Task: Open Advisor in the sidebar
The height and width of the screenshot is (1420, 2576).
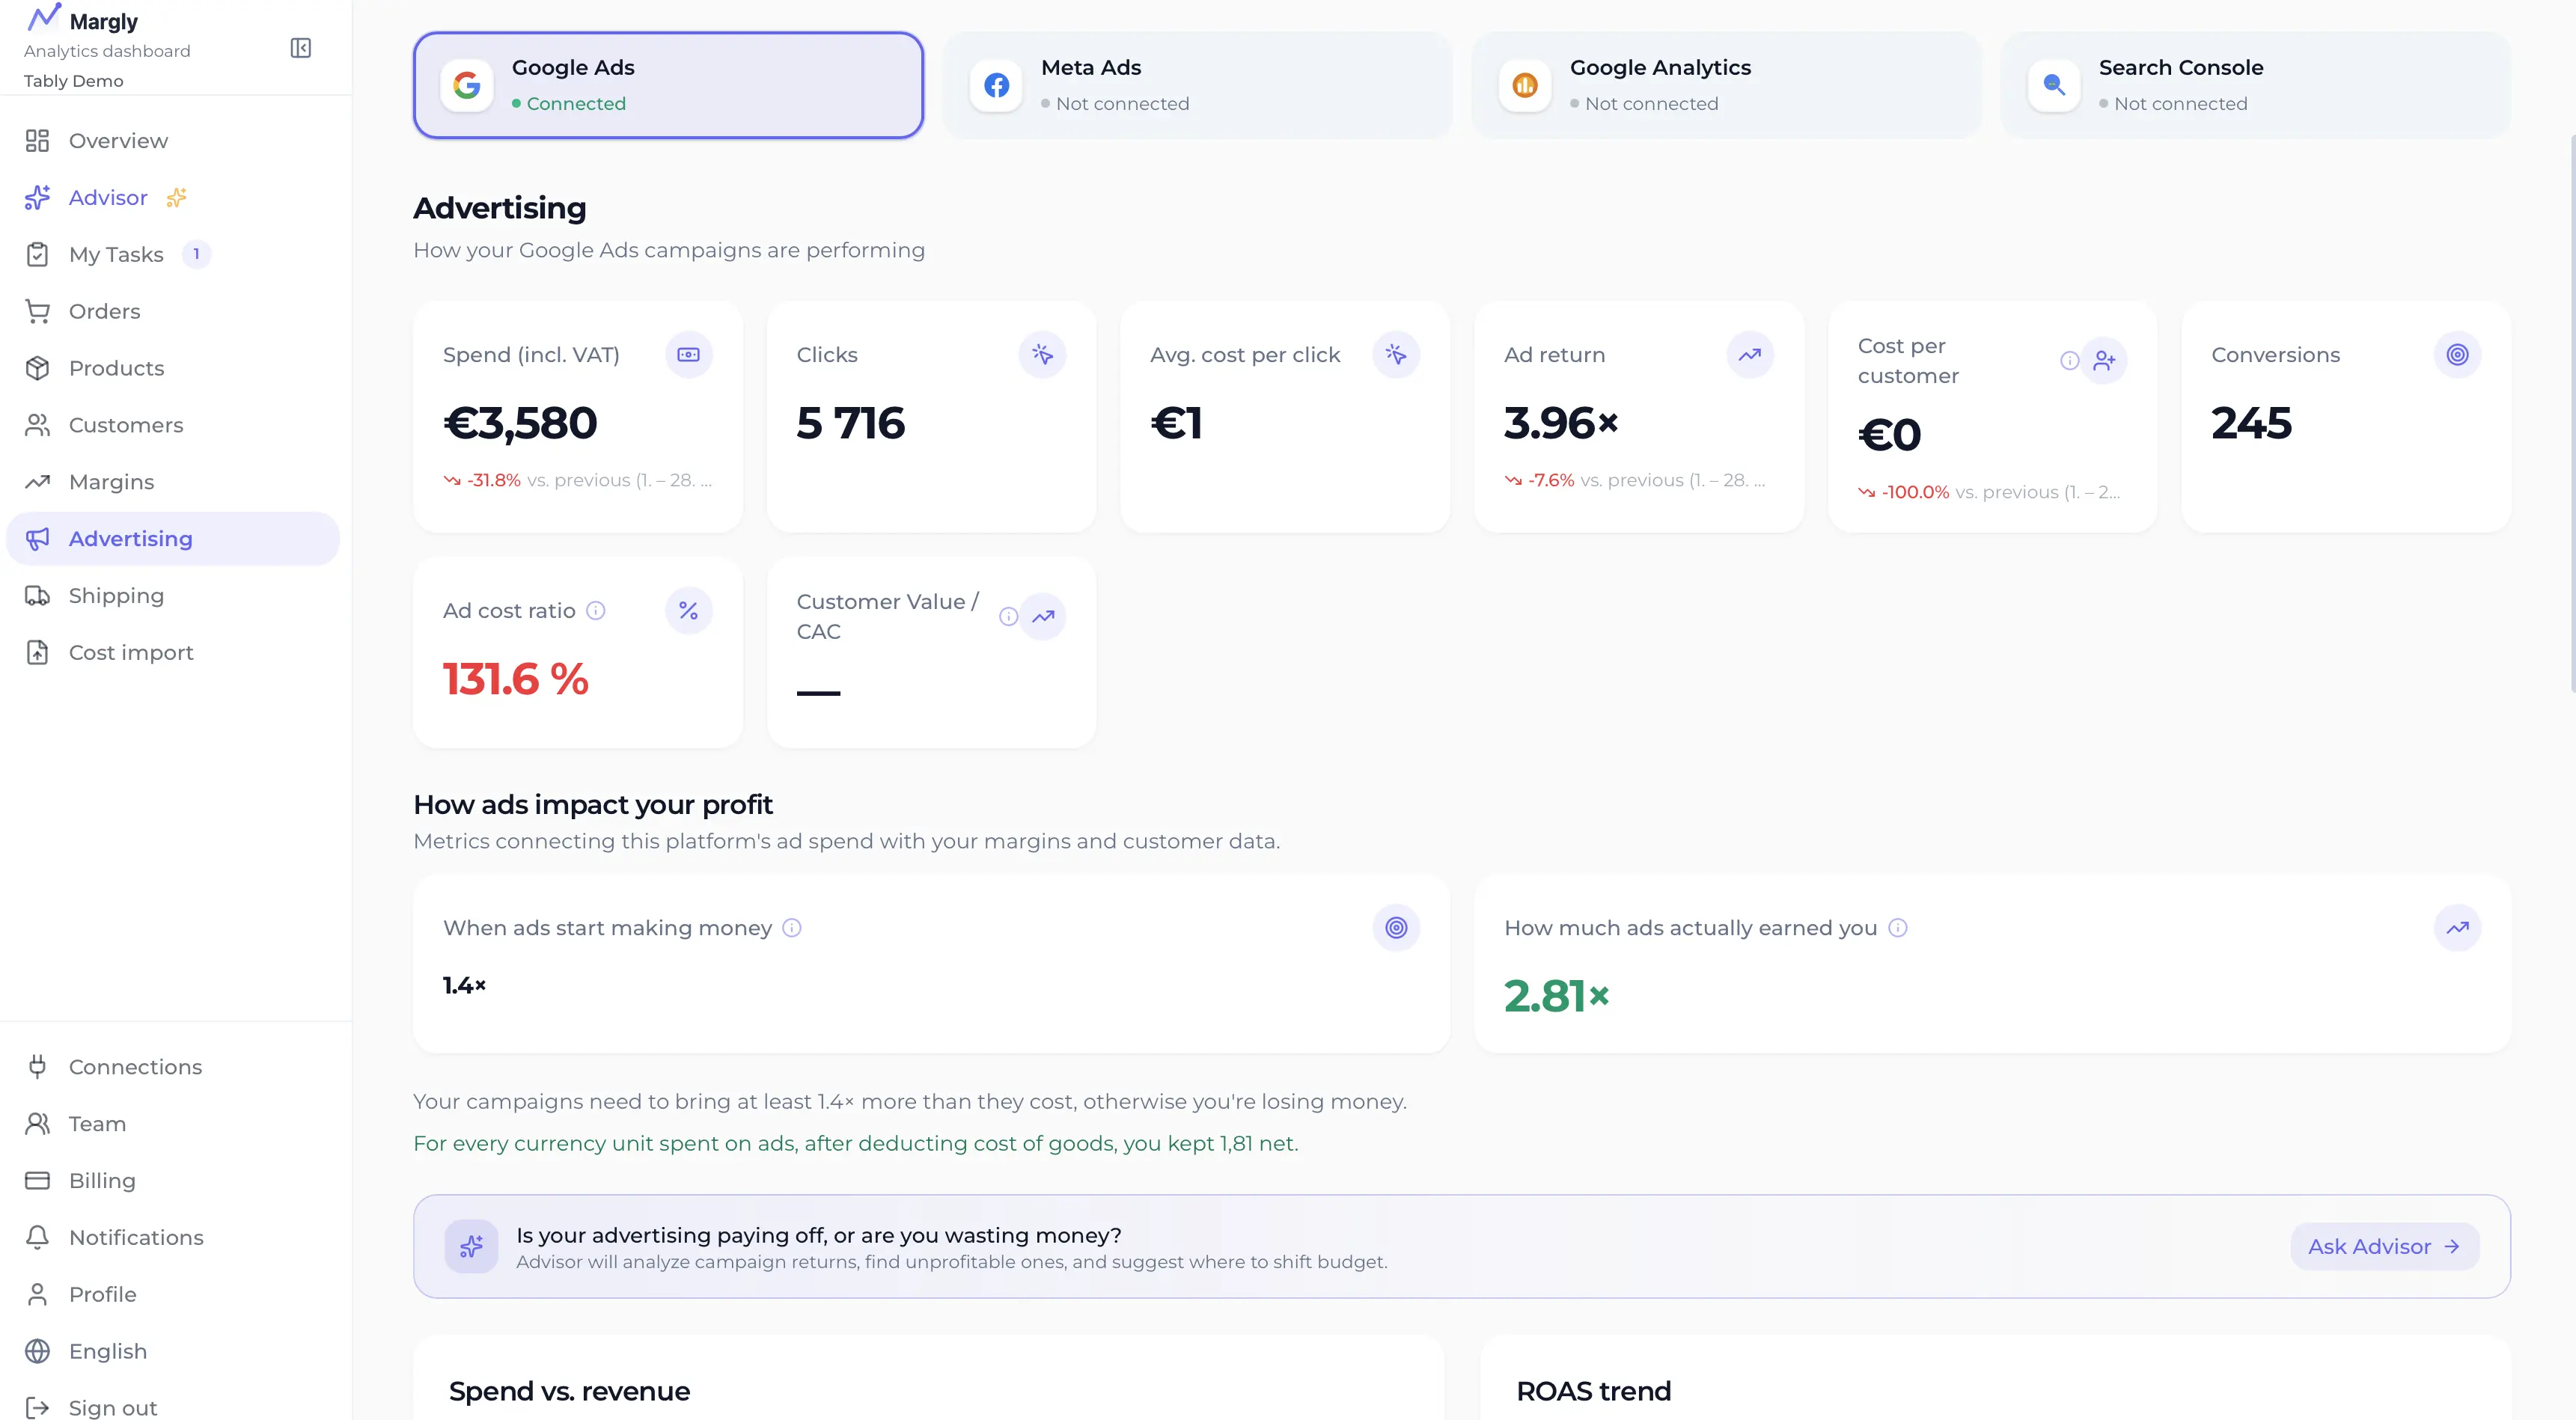Action: pyautogui.click(x=173, y=198)
